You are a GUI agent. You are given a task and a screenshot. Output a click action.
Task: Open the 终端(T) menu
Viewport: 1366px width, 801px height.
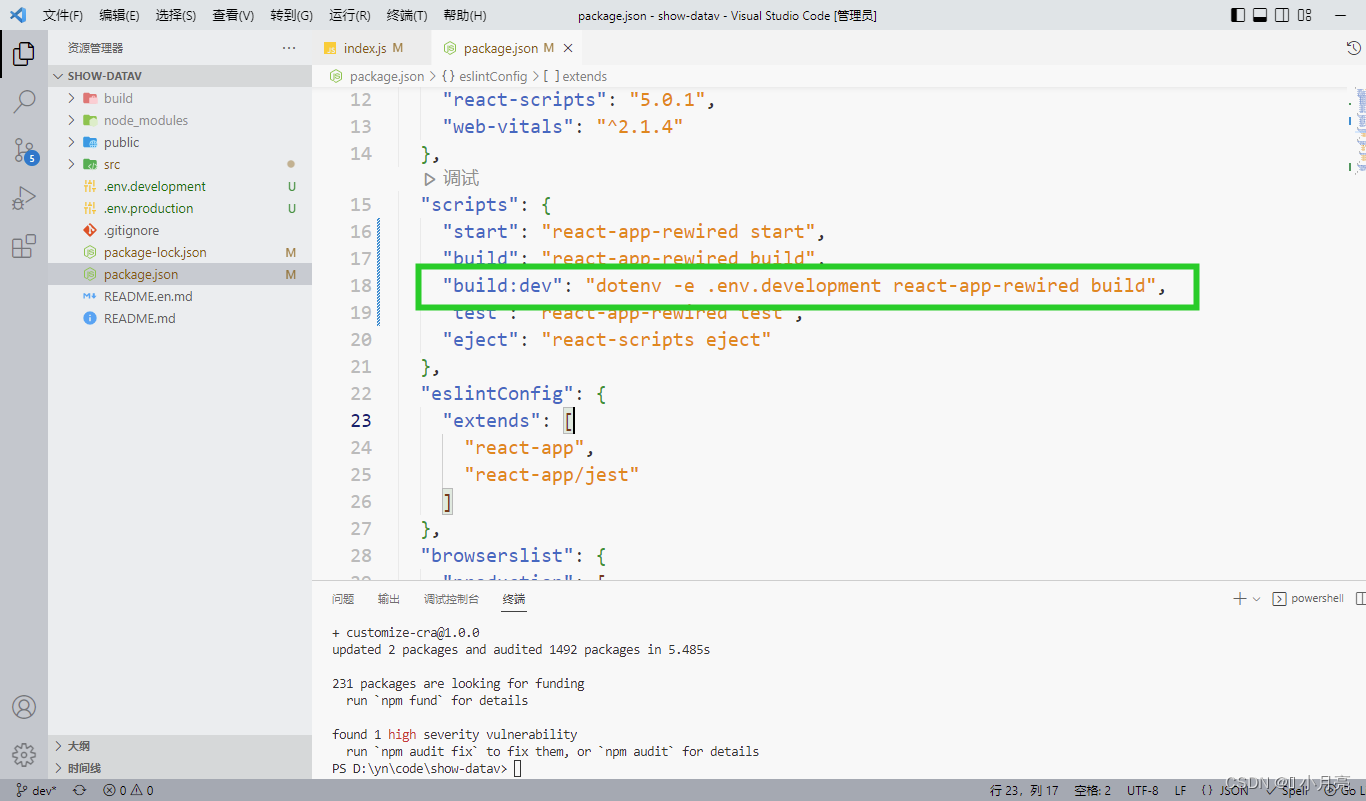pos(407,15)
